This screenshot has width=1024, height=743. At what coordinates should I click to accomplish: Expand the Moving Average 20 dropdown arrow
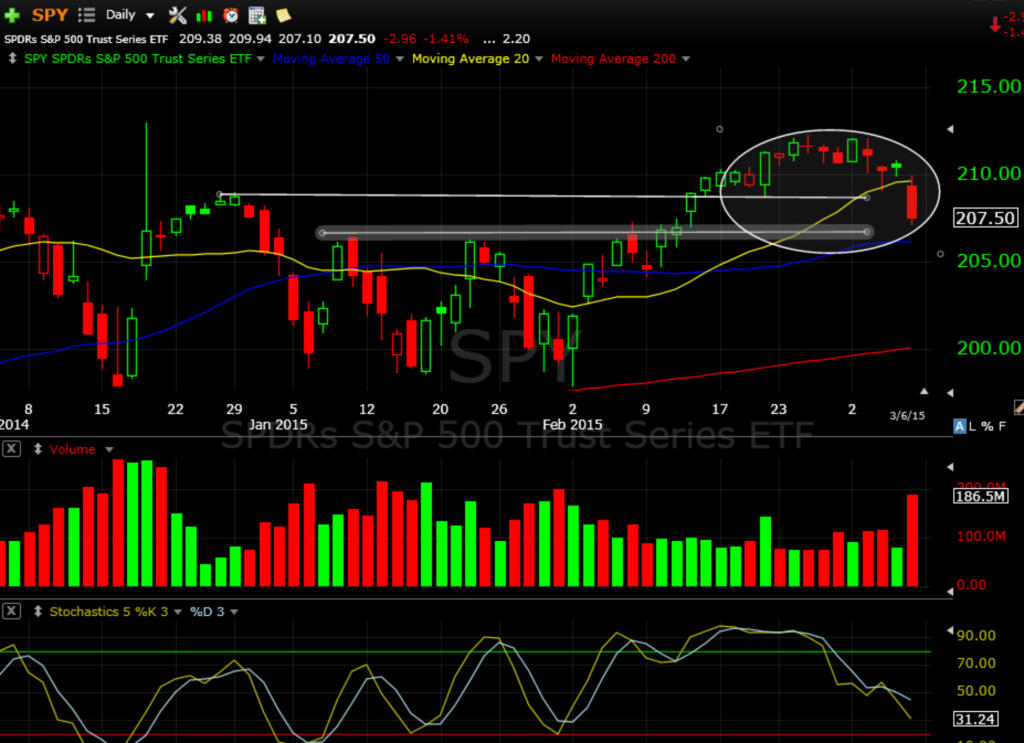click(539, 59)
